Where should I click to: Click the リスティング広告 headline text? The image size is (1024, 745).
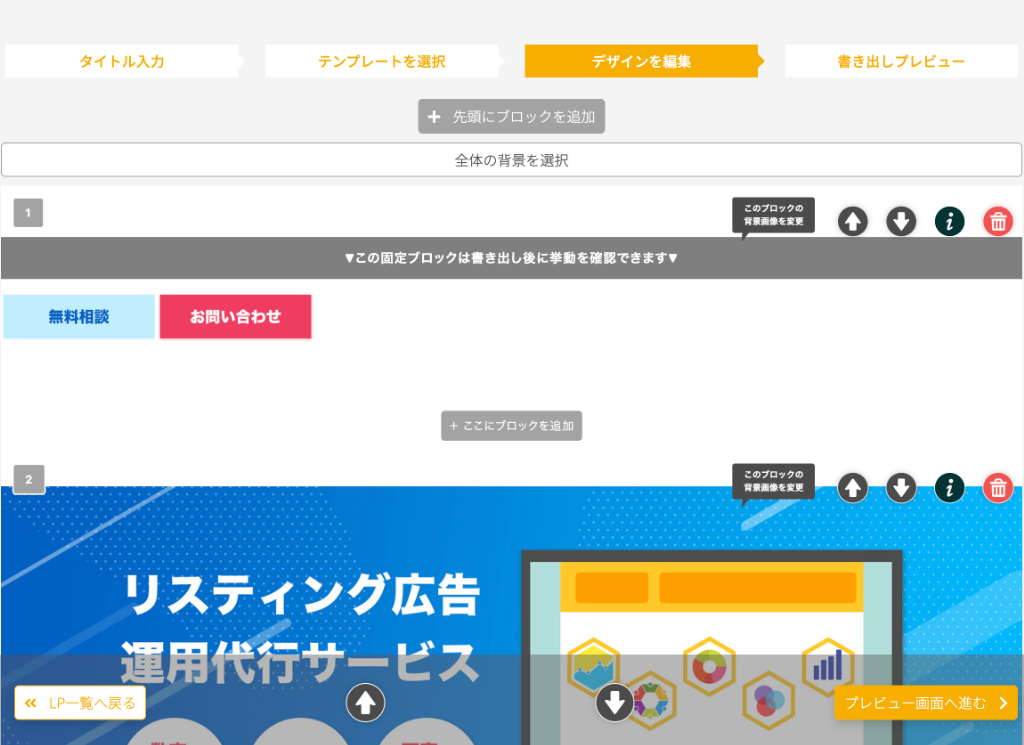coord(302,595)
